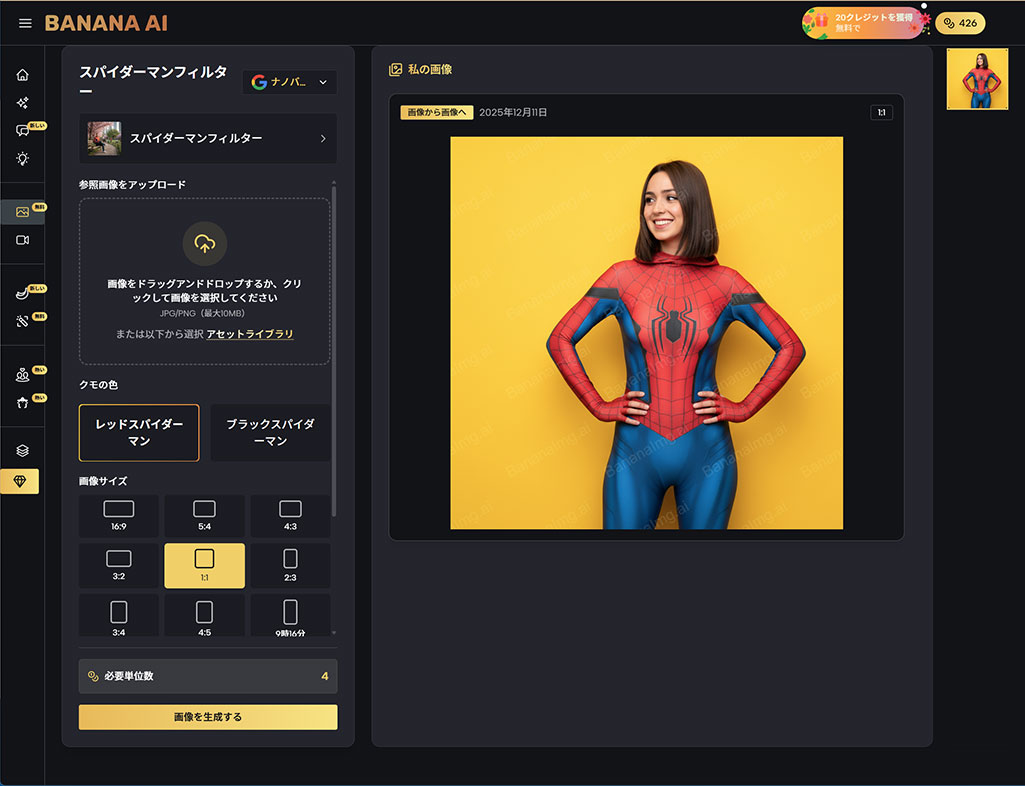Choose the 2:3 image size

[290, 565]
